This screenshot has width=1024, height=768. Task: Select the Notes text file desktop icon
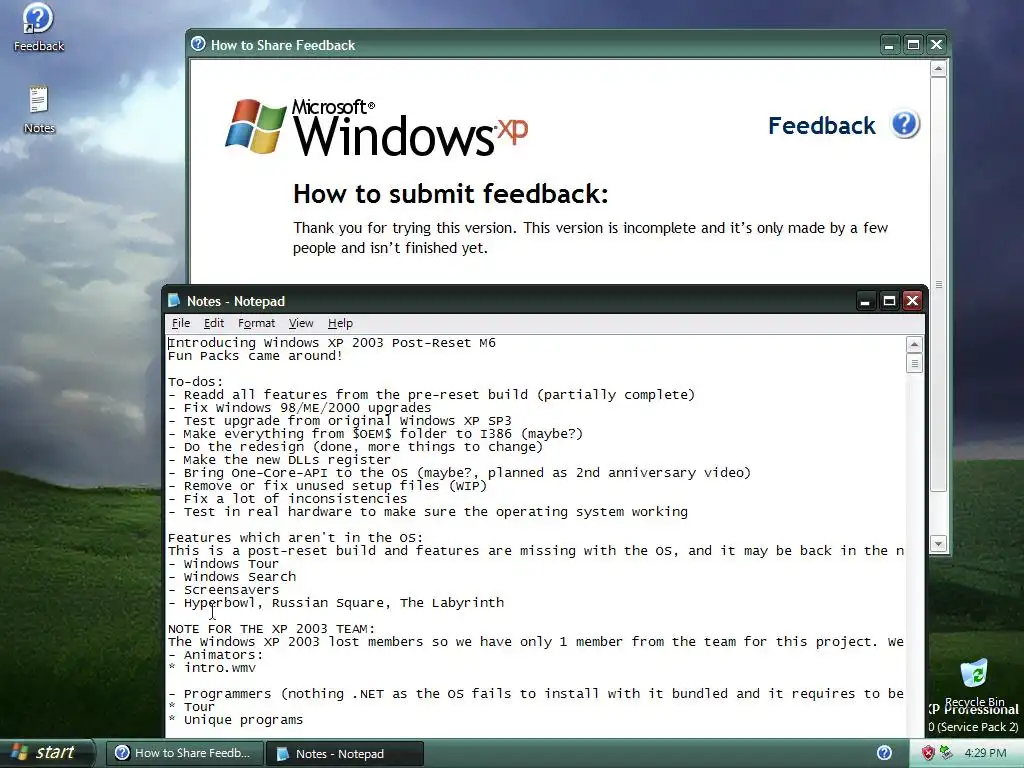(39, 110)
